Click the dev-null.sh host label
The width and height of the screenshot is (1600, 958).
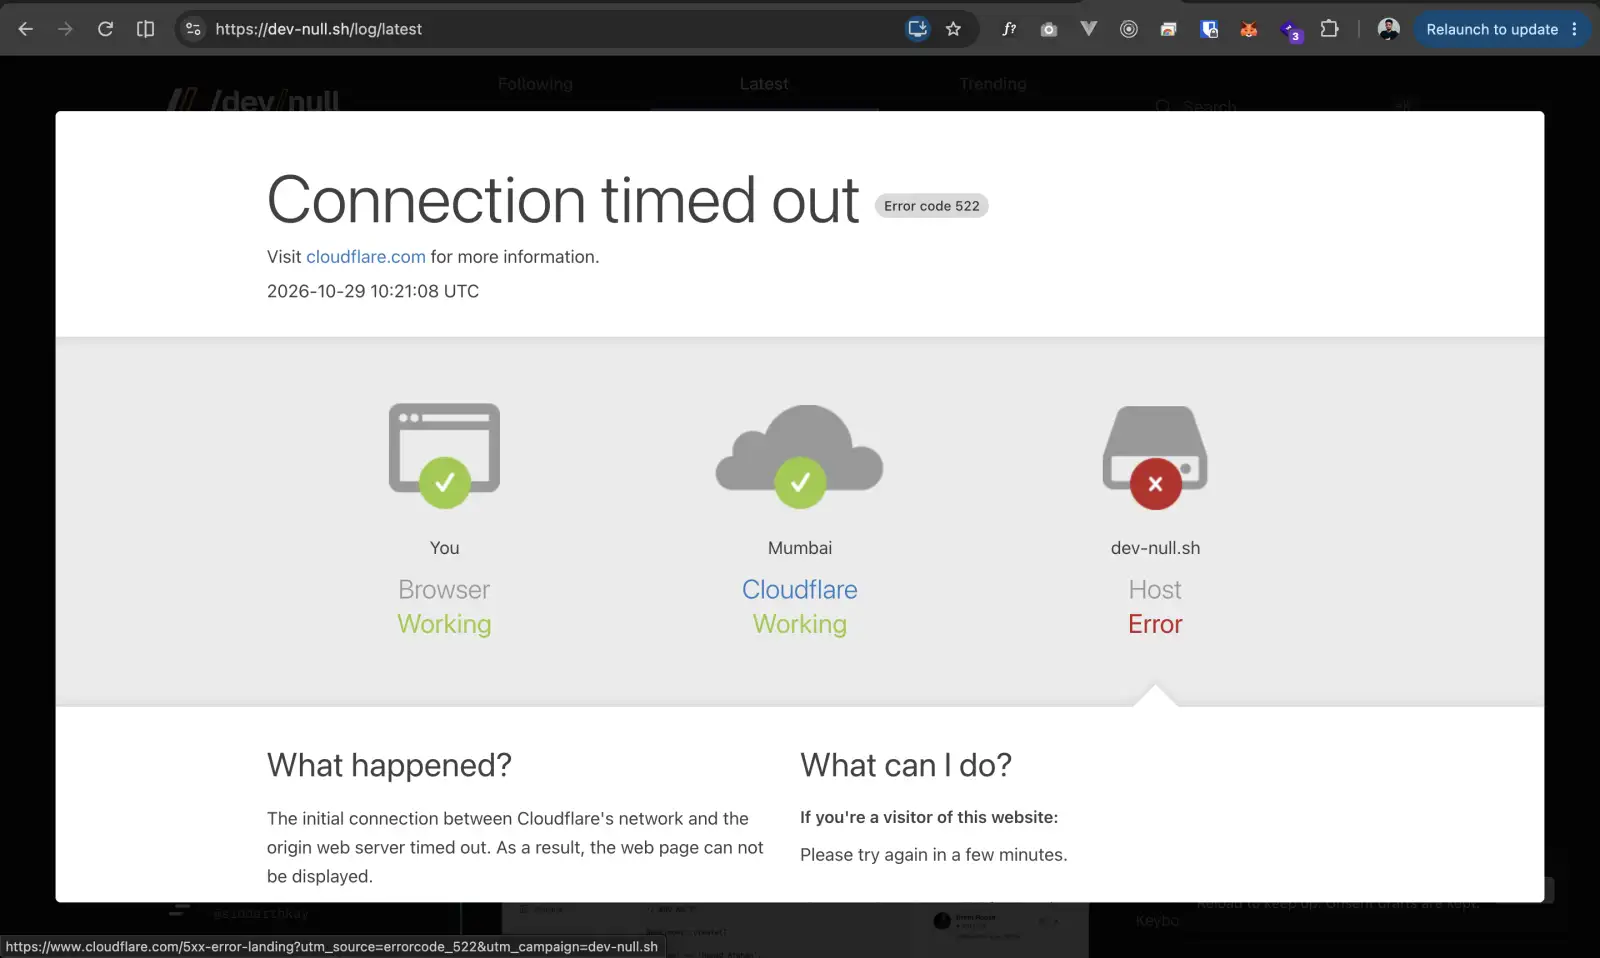(x=1155, y=548)
